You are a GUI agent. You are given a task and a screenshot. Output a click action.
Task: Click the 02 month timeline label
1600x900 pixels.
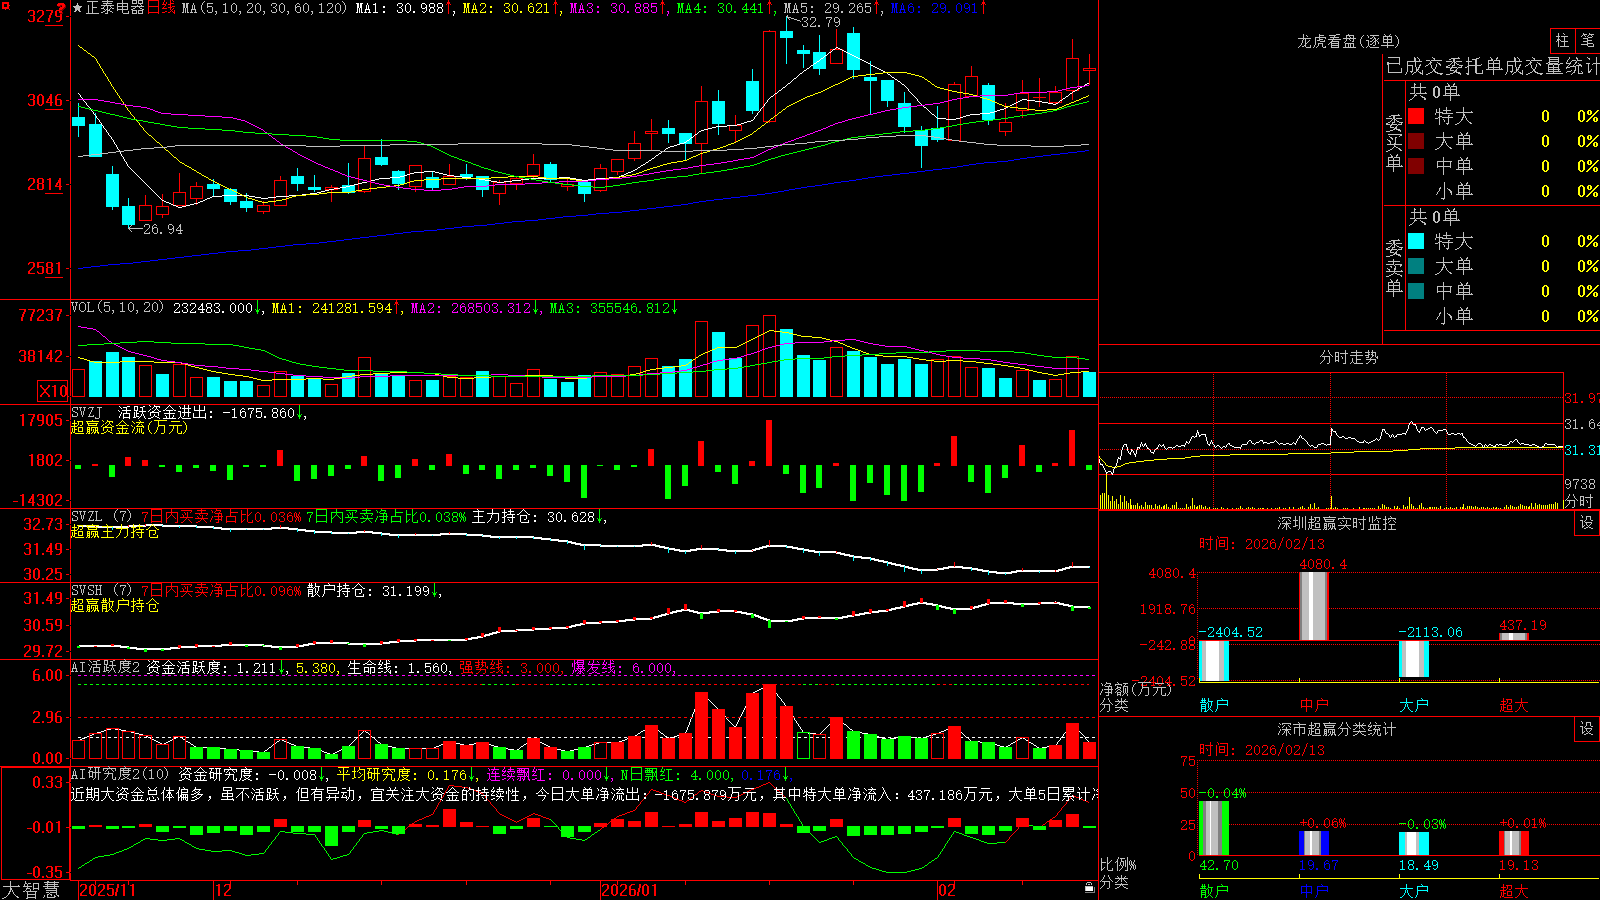[947, 890]
